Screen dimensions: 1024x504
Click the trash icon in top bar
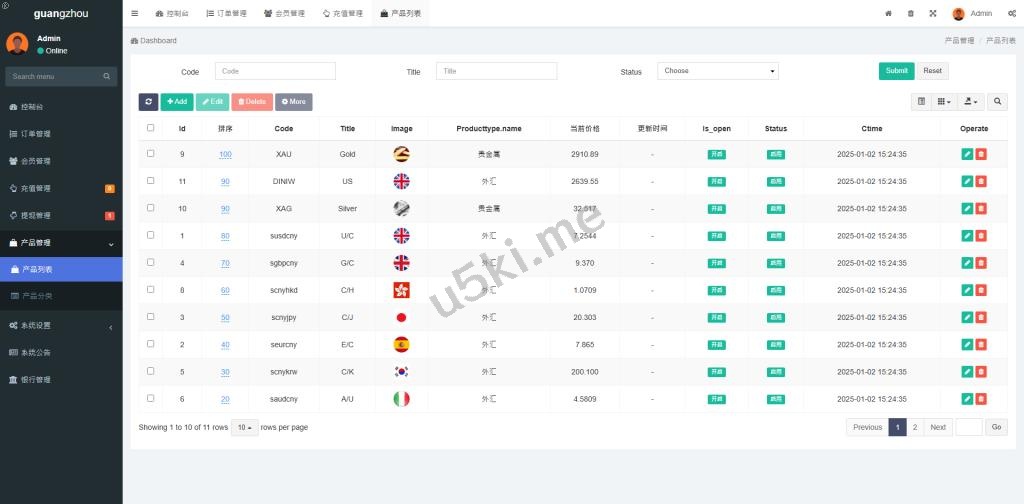coord(910,14)
